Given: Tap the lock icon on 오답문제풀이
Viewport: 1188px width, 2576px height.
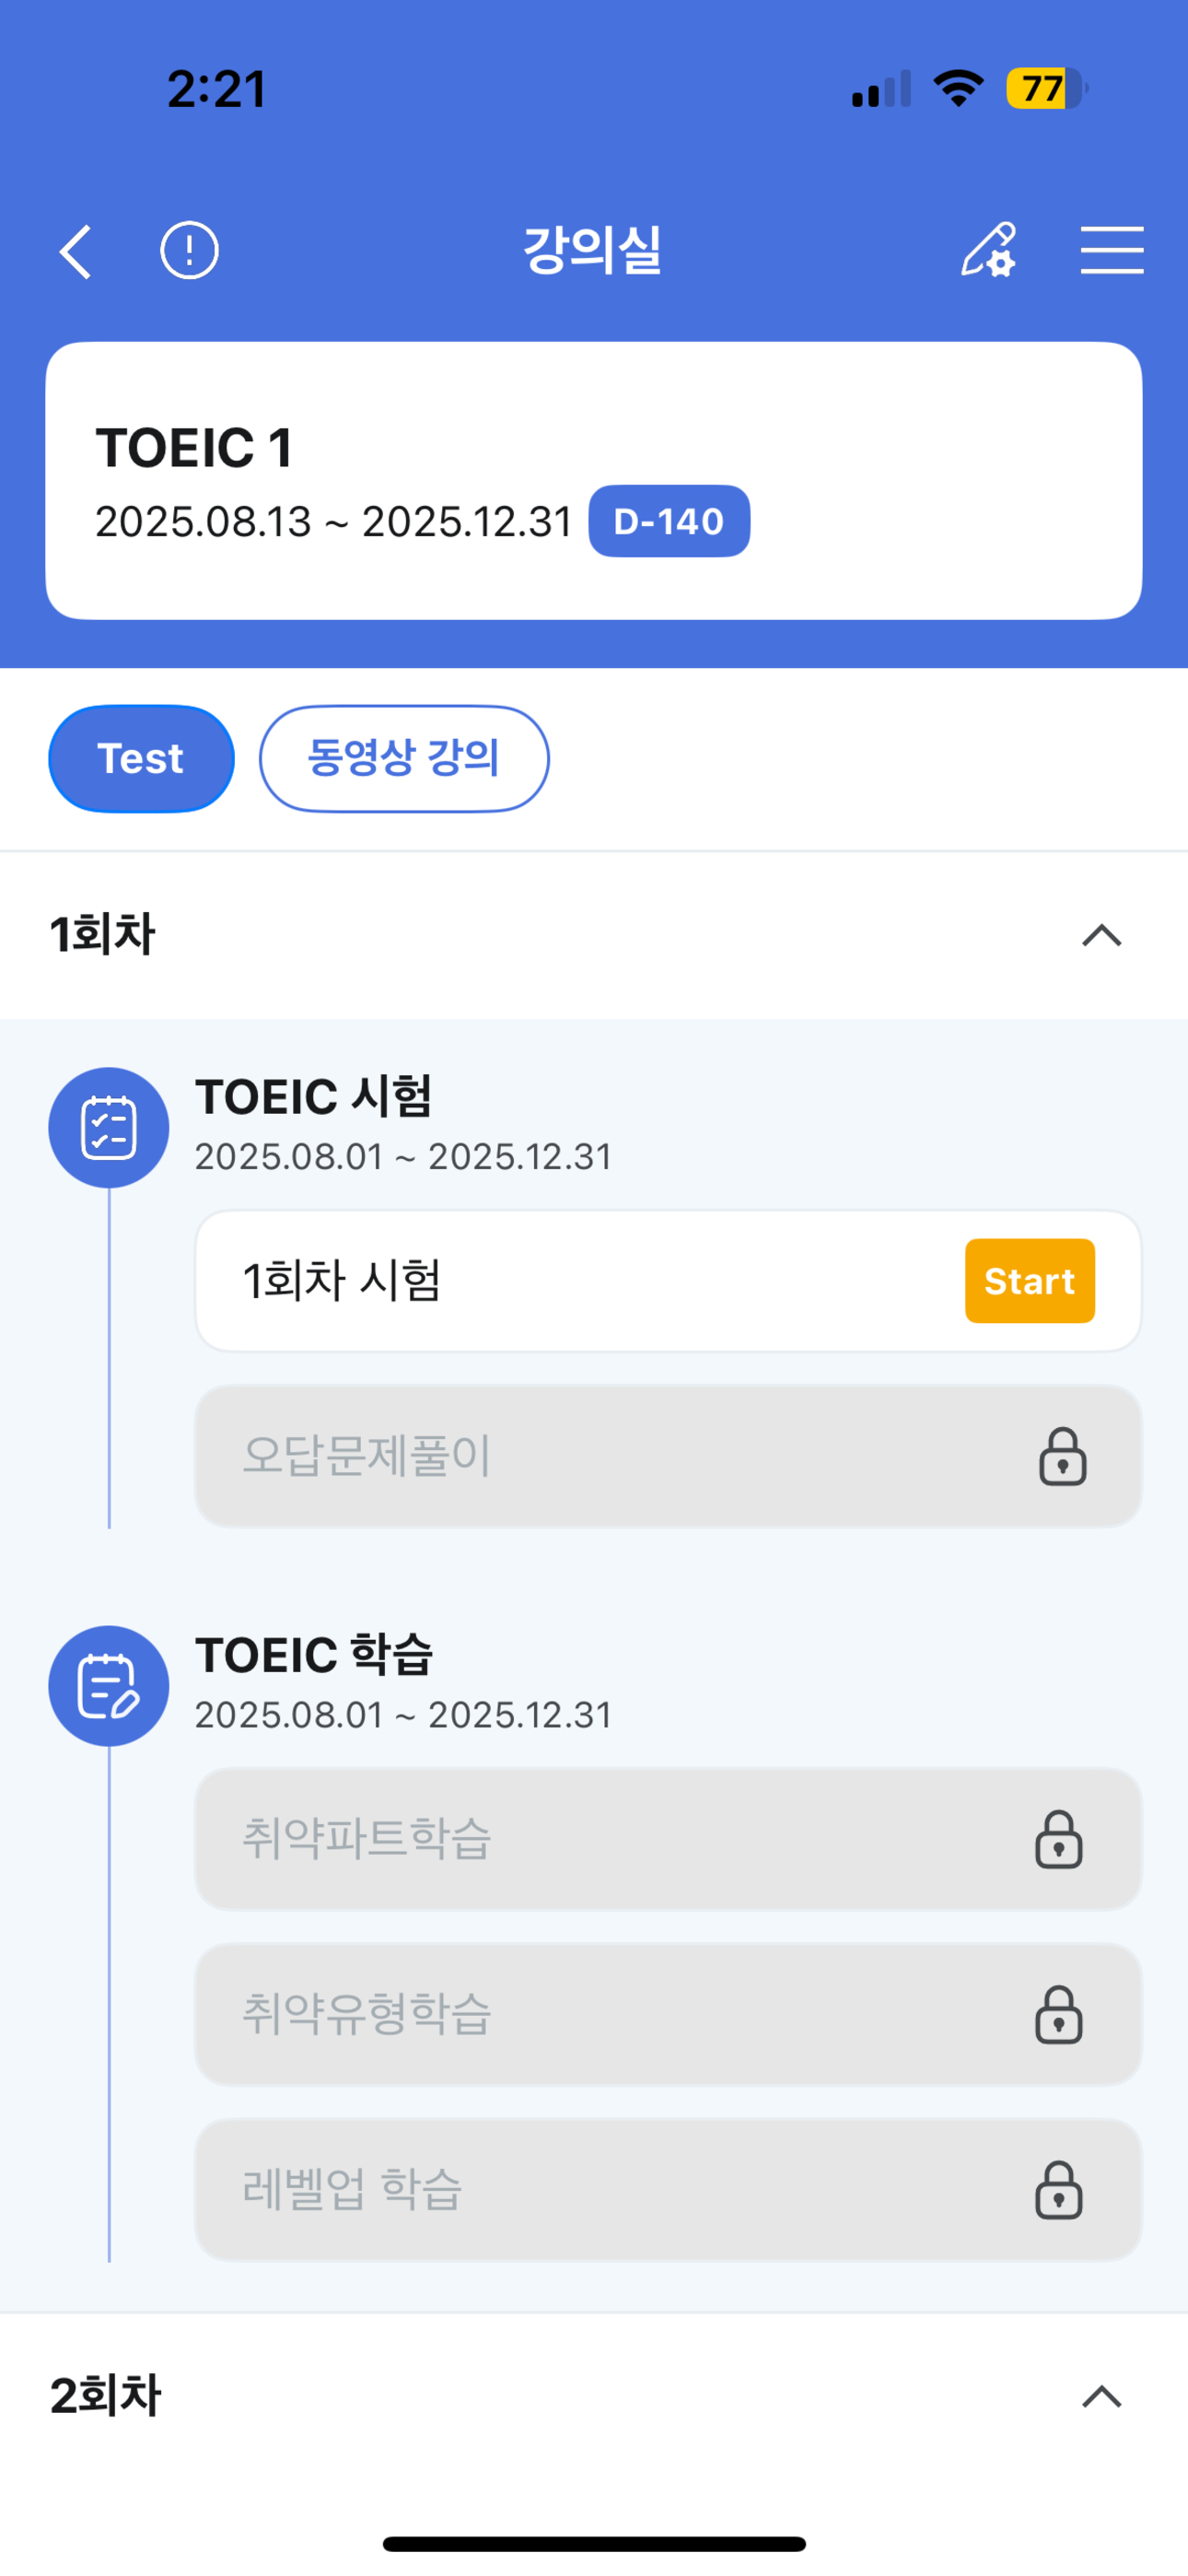Looking at the screenshot, I should [x=1062, y=1456].
